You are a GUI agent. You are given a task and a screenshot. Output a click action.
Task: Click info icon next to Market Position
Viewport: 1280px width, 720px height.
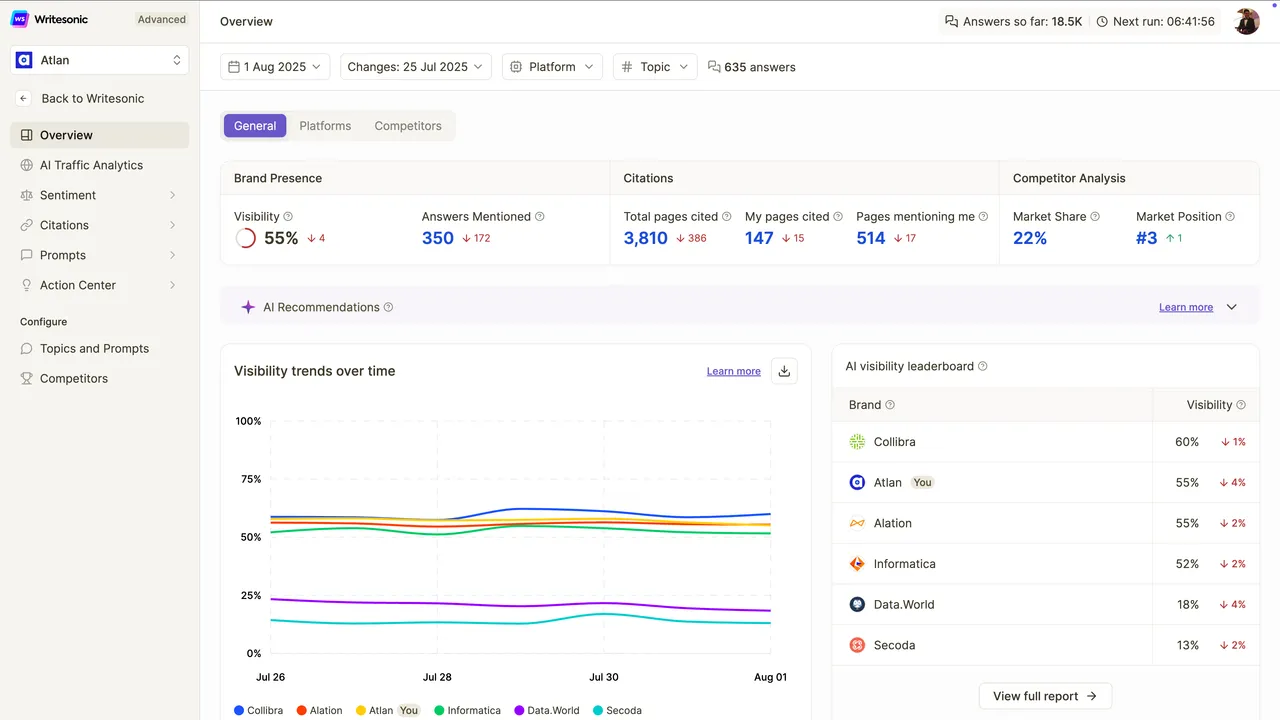pos(1230,216)
